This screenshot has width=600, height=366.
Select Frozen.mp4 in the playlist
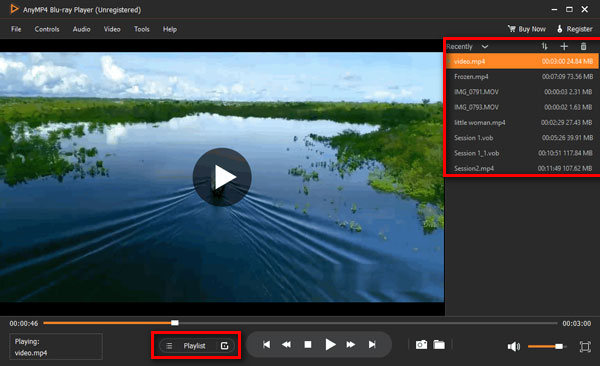(522, 77)
